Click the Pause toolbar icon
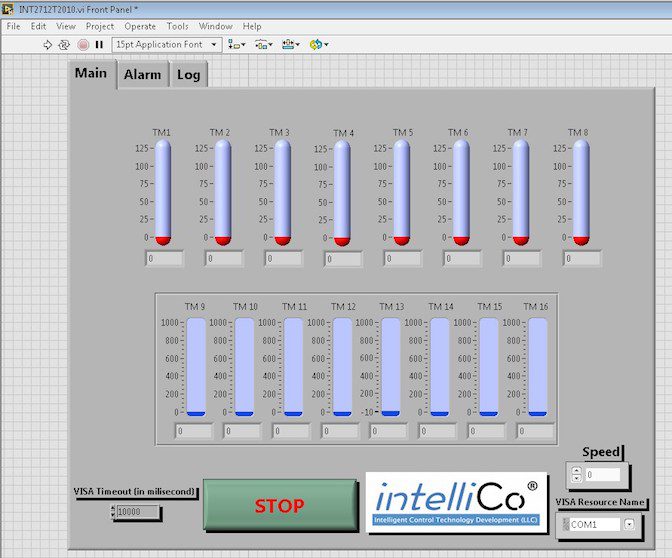 pos(99,45)
